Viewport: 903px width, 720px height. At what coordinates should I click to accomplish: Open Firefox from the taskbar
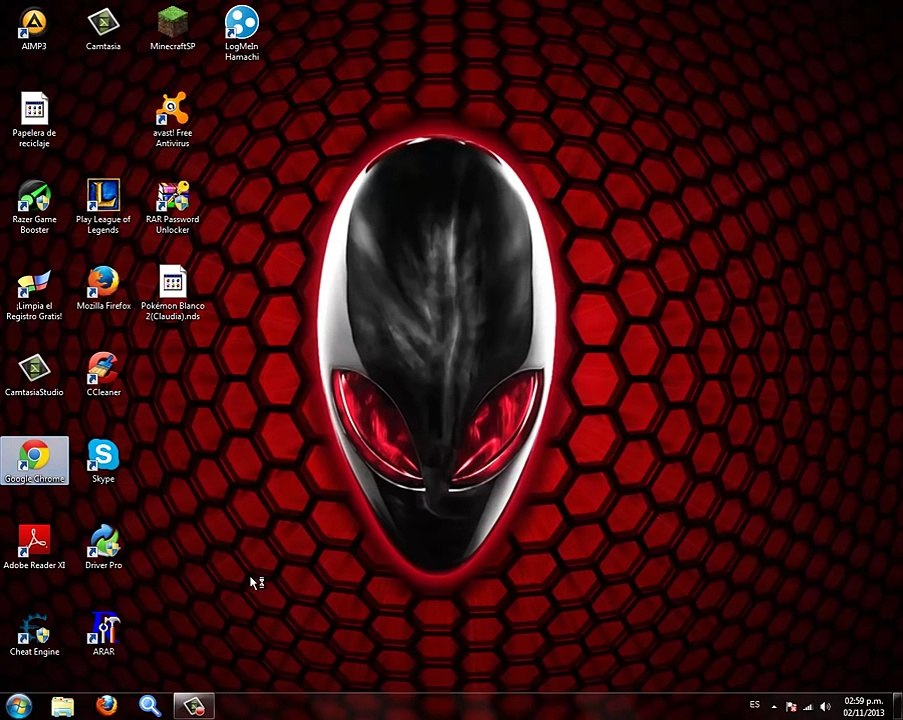click(106, 705)
